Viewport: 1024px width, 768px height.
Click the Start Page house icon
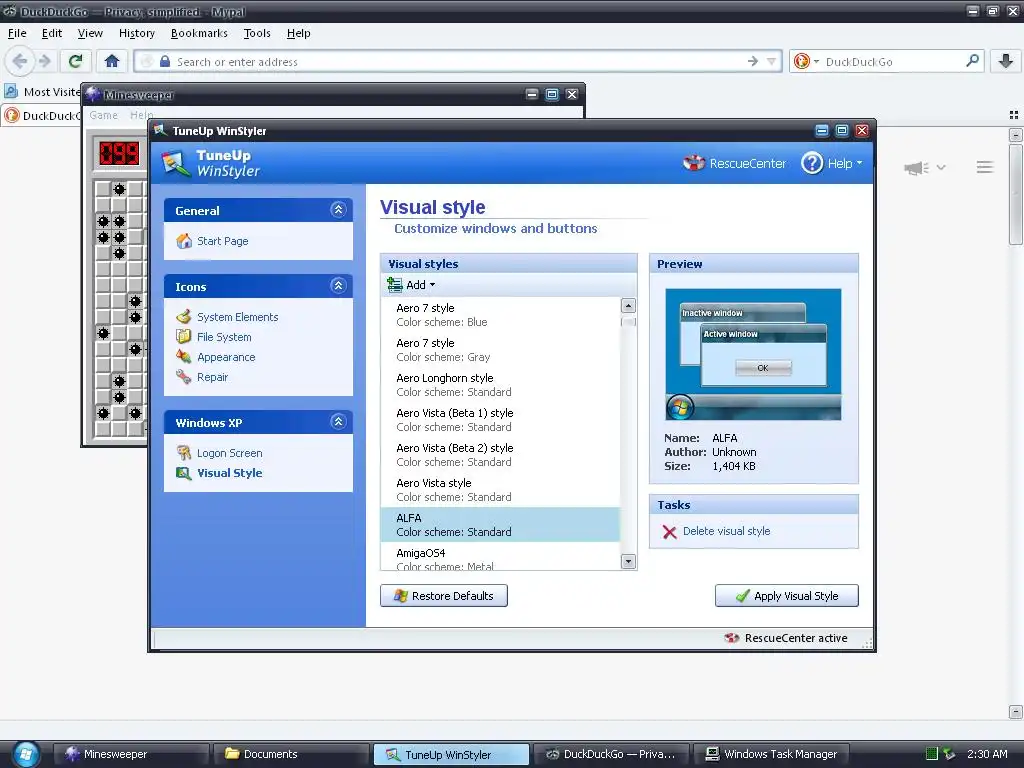184,241
